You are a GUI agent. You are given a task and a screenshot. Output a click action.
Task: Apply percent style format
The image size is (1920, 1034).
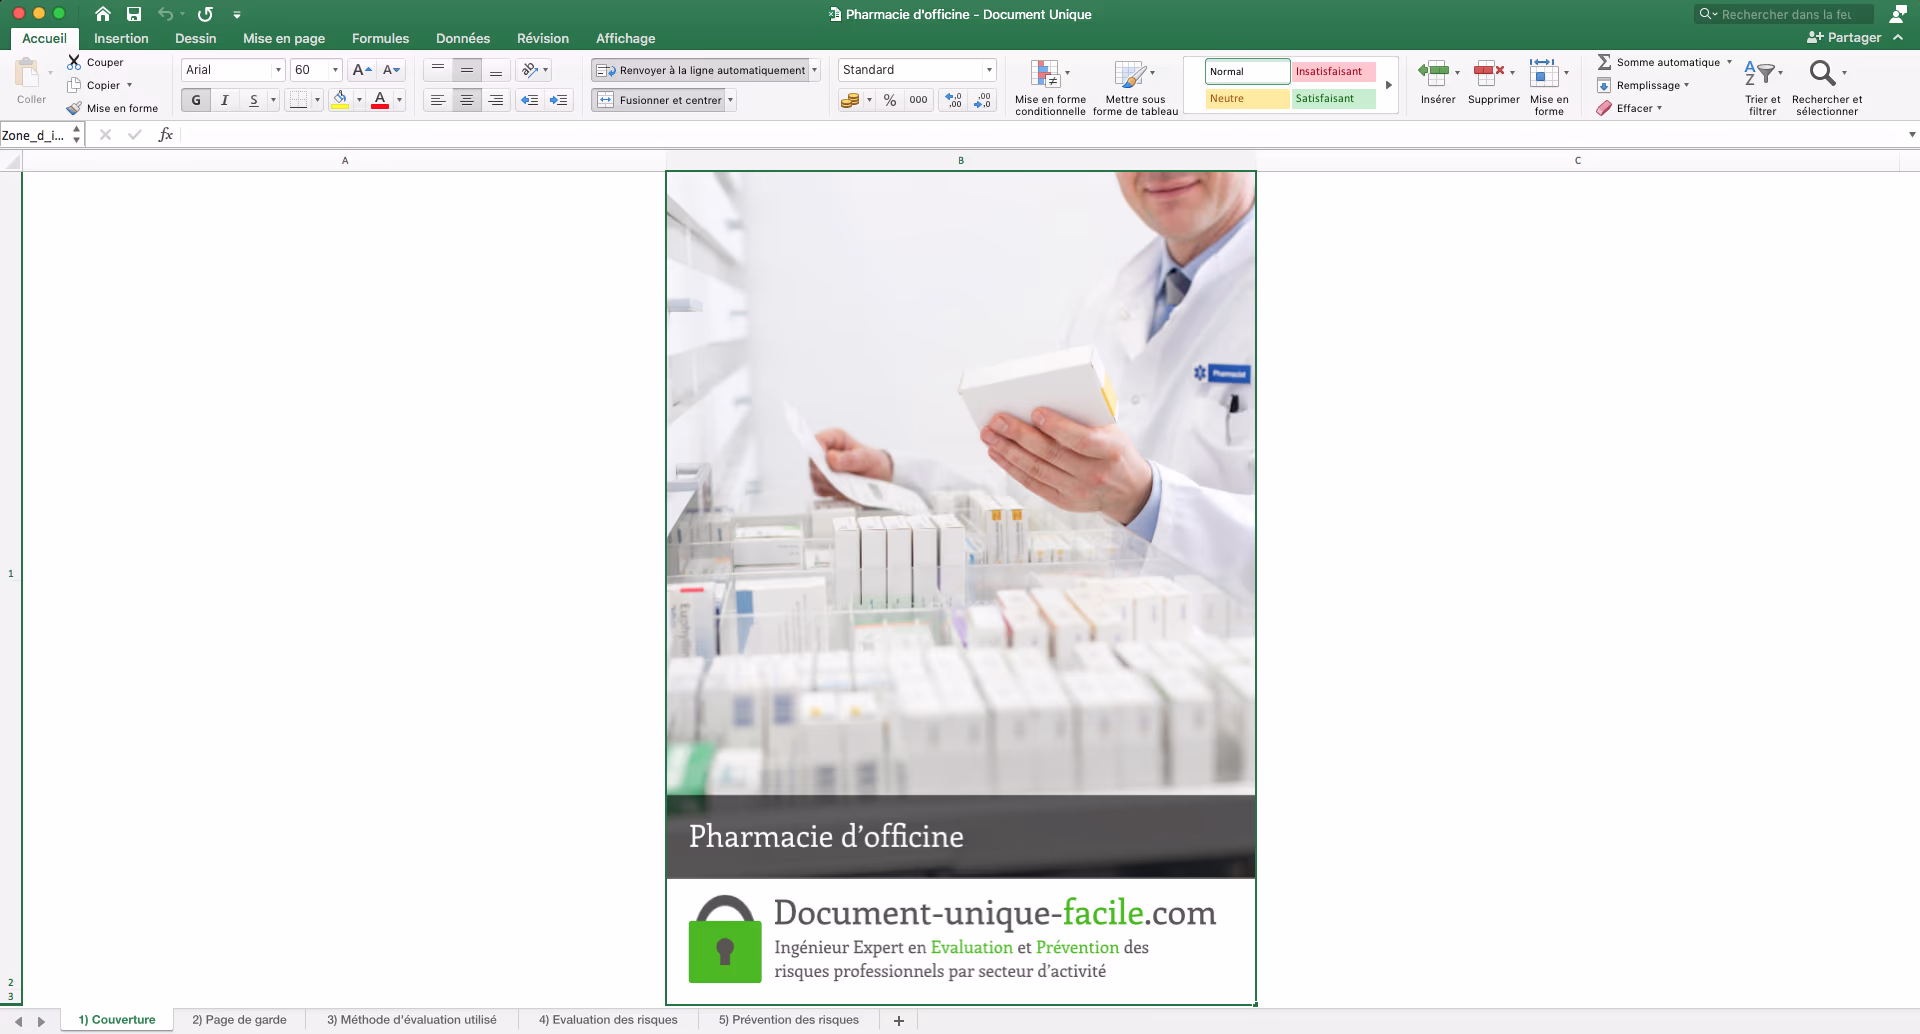pos(890,100)
